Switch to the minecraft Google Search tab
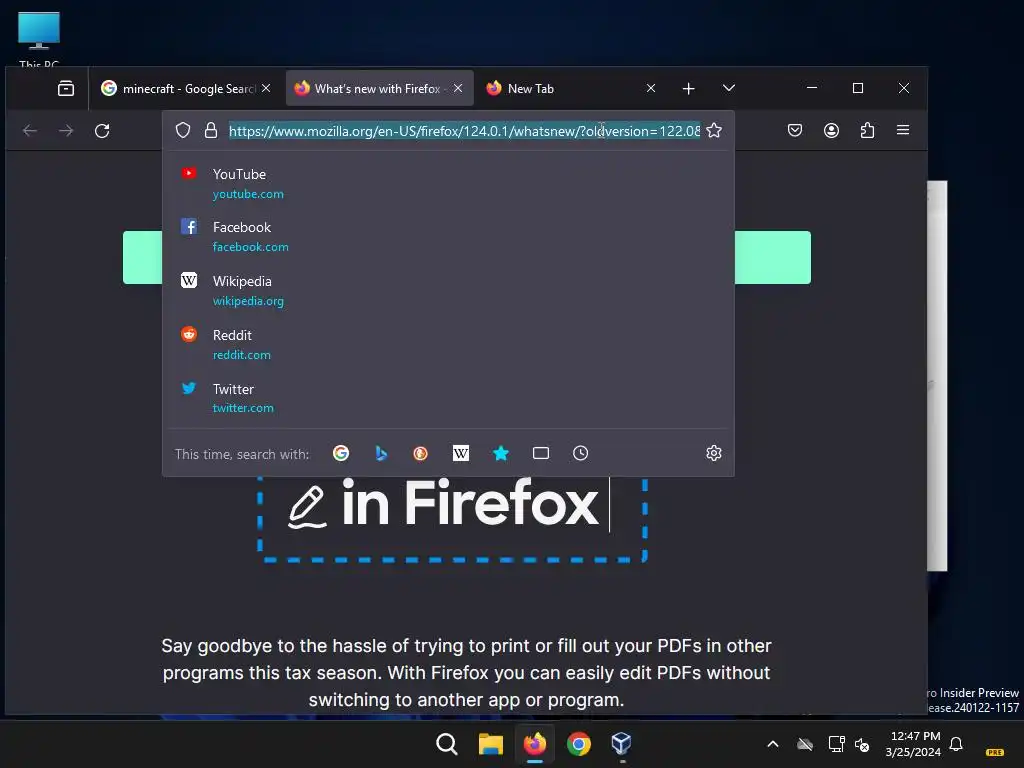 (x=184, y=88)
